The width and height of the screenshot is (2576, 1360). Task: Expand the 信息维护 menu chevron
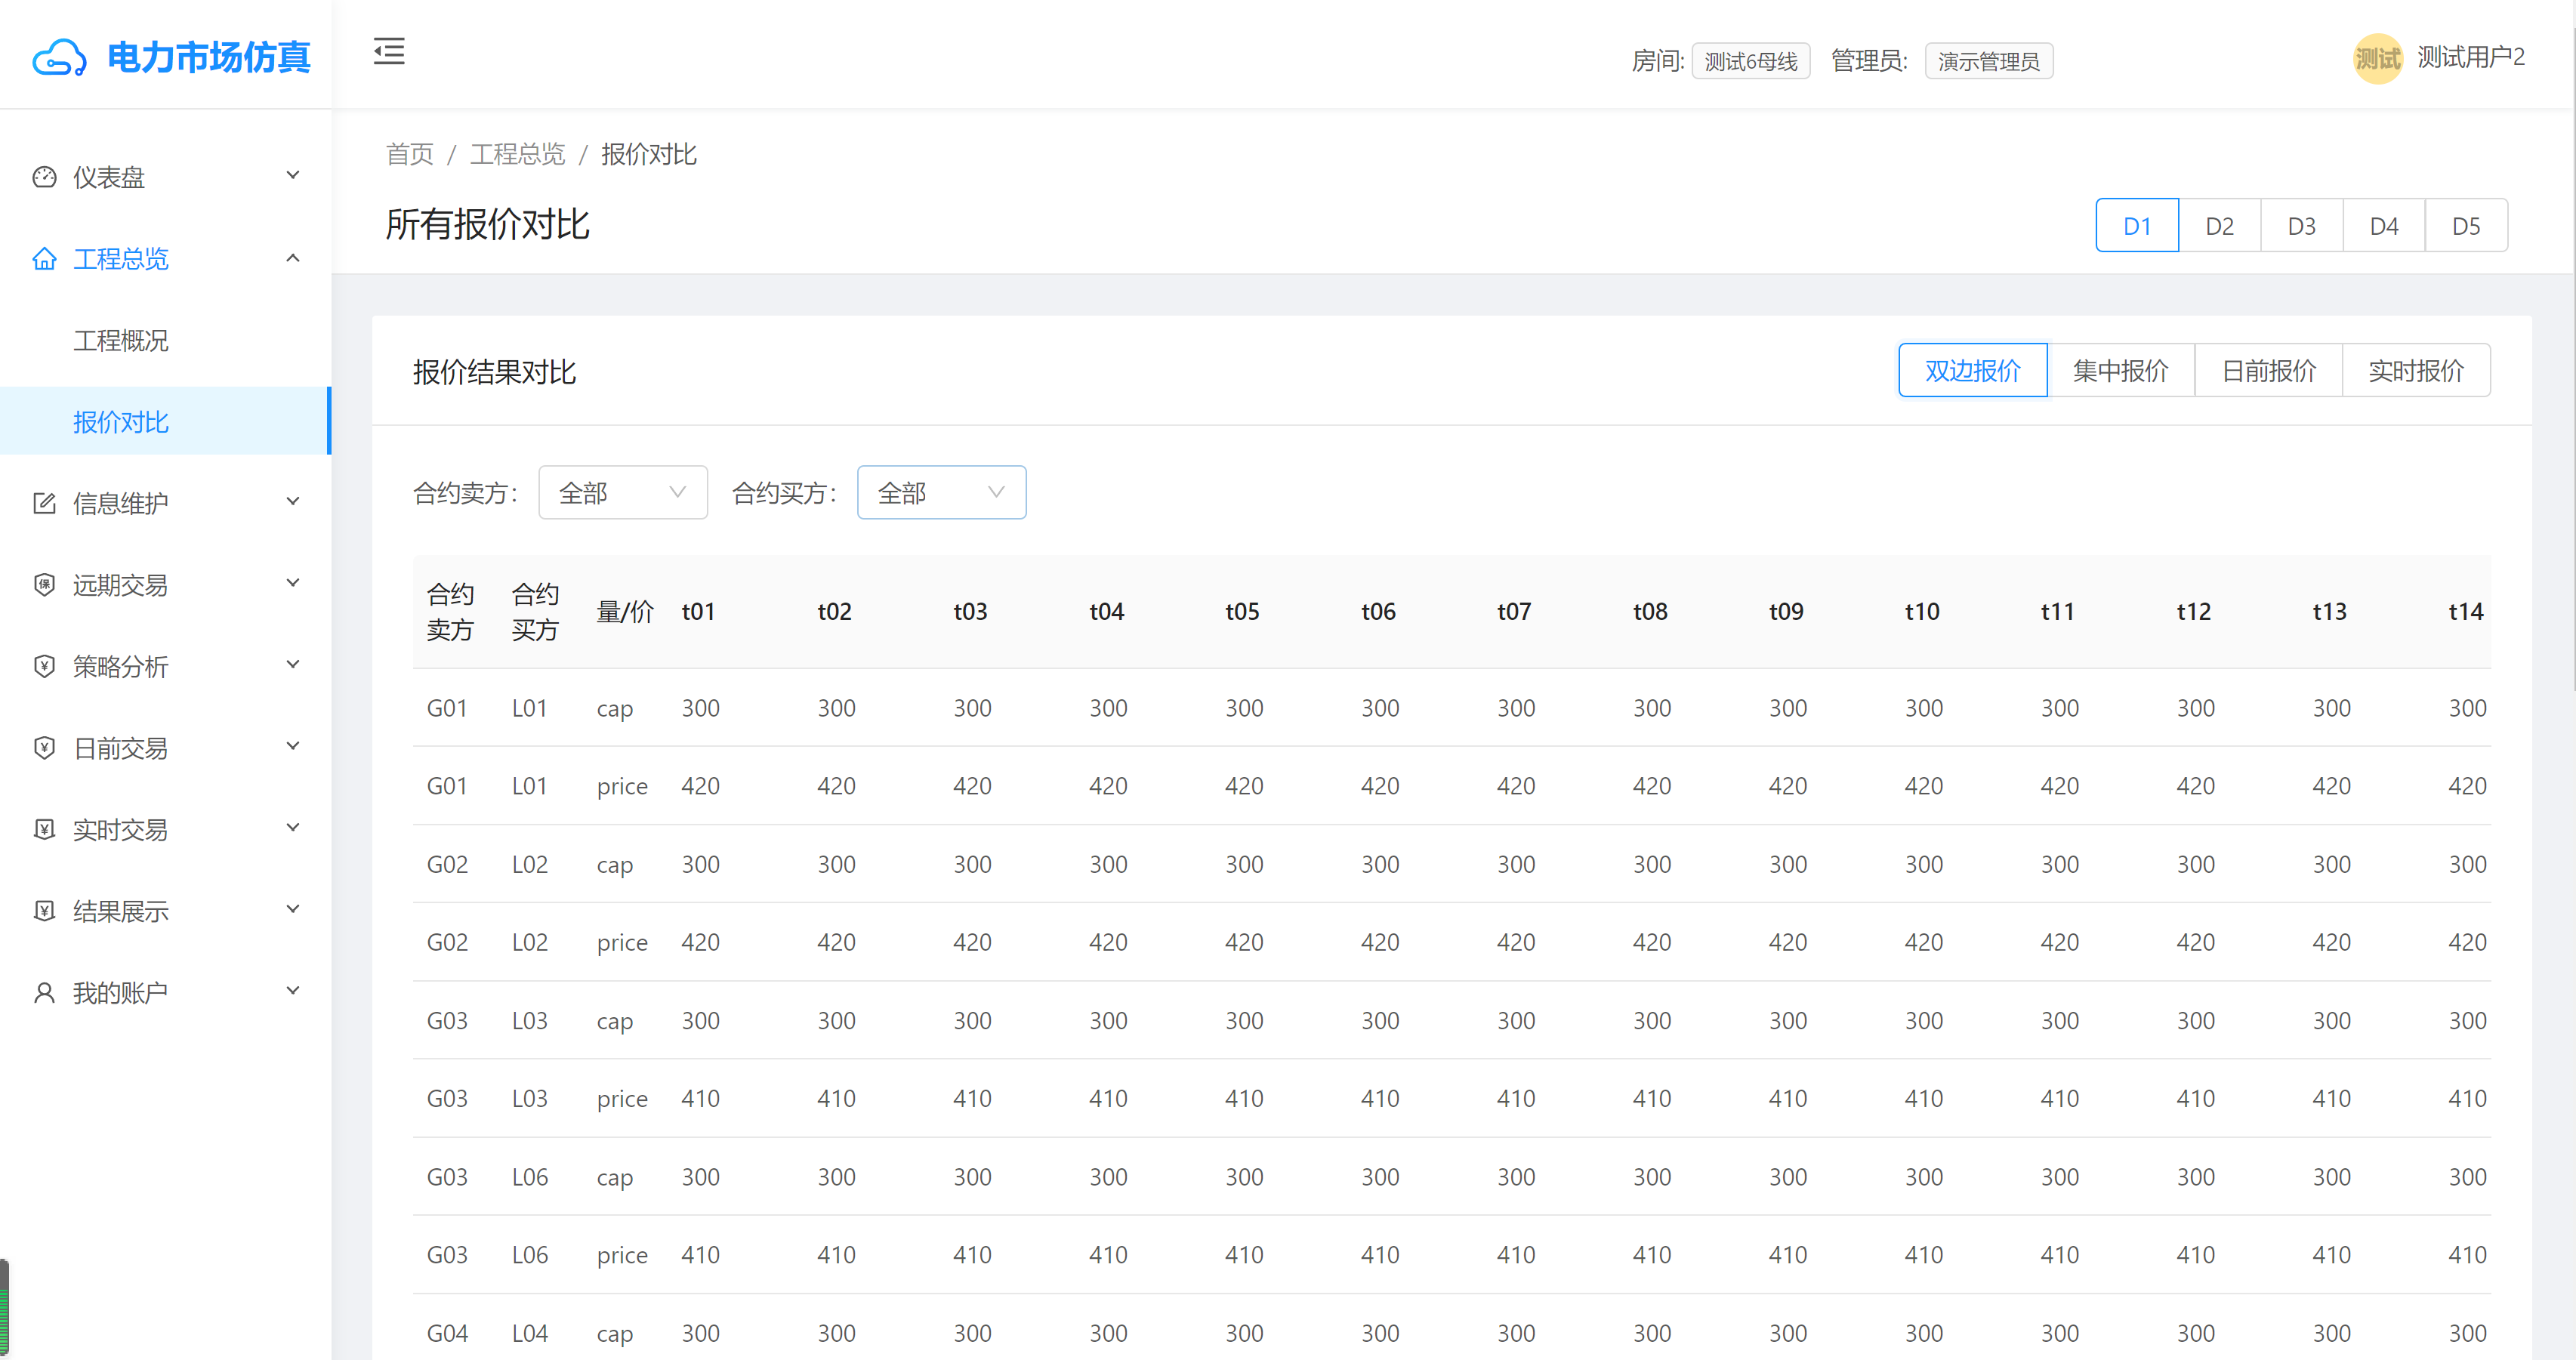click(293, 502)
